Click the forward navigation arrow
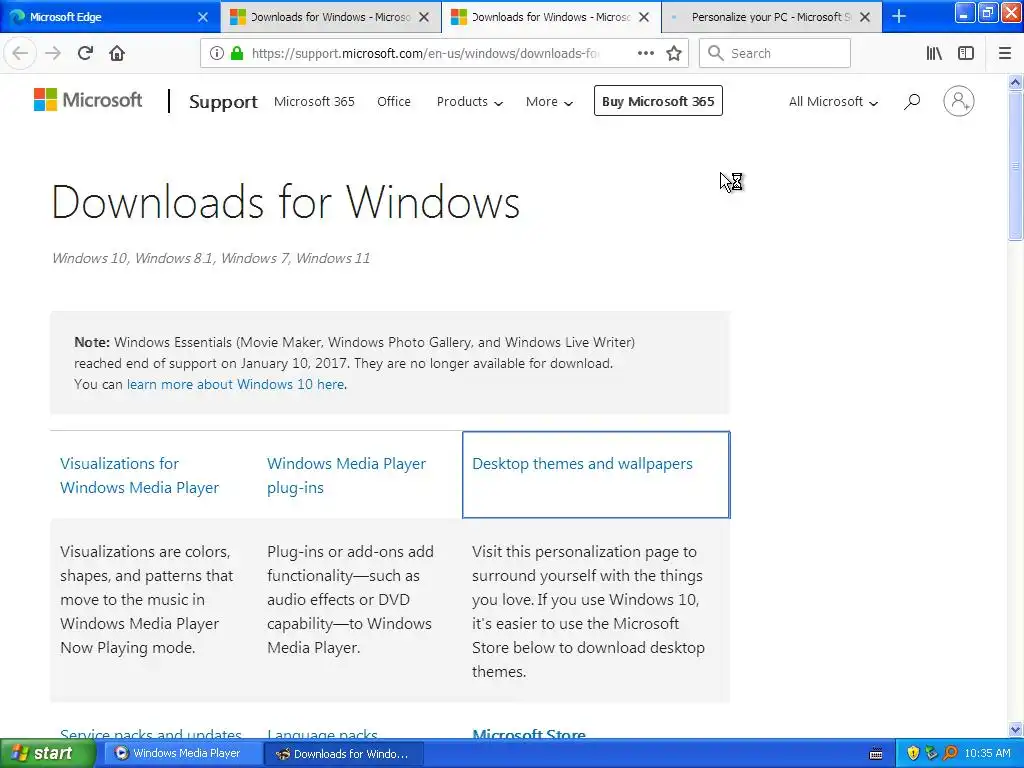The width and height of the screenshot is (1024, 768). [53, 53]
